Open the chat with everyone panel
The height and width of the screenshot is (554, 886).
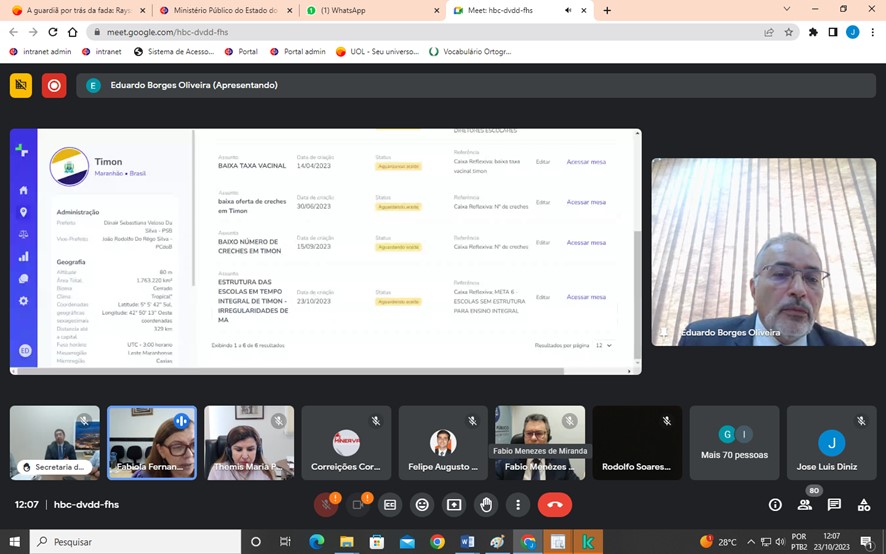(834, 505)
